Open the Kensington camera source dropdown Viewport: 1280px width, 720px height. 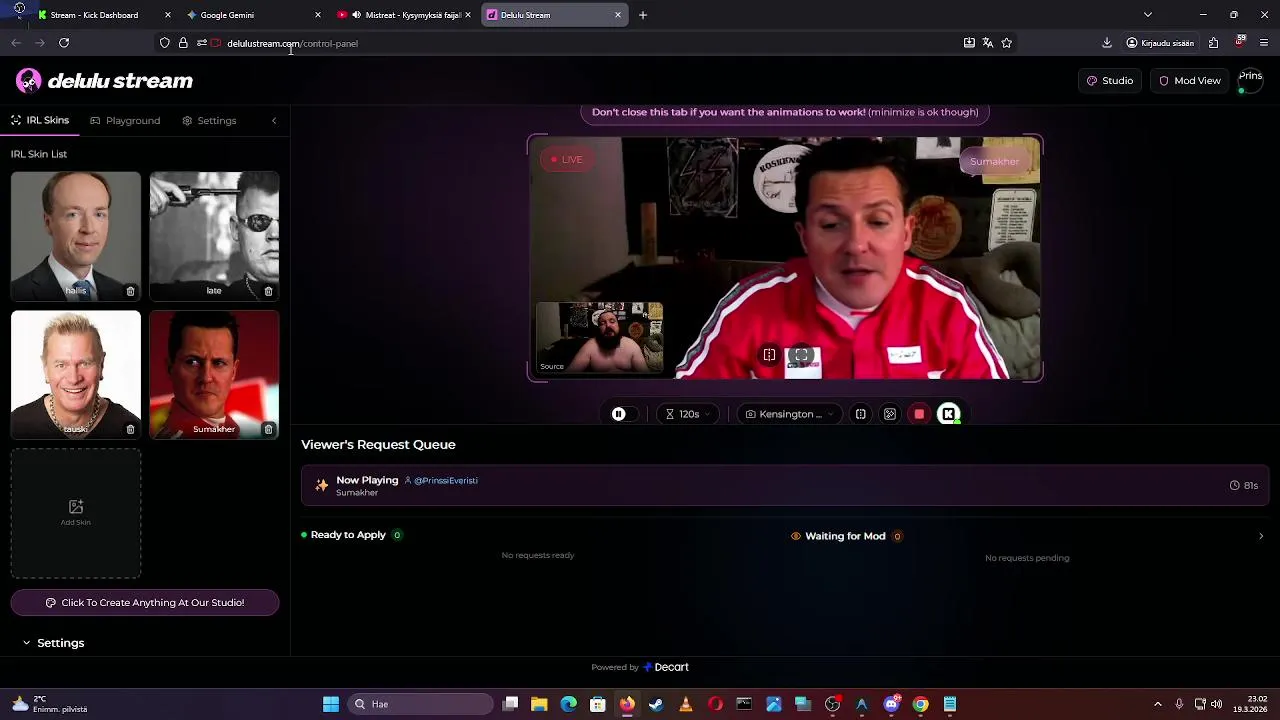point(790,414)
